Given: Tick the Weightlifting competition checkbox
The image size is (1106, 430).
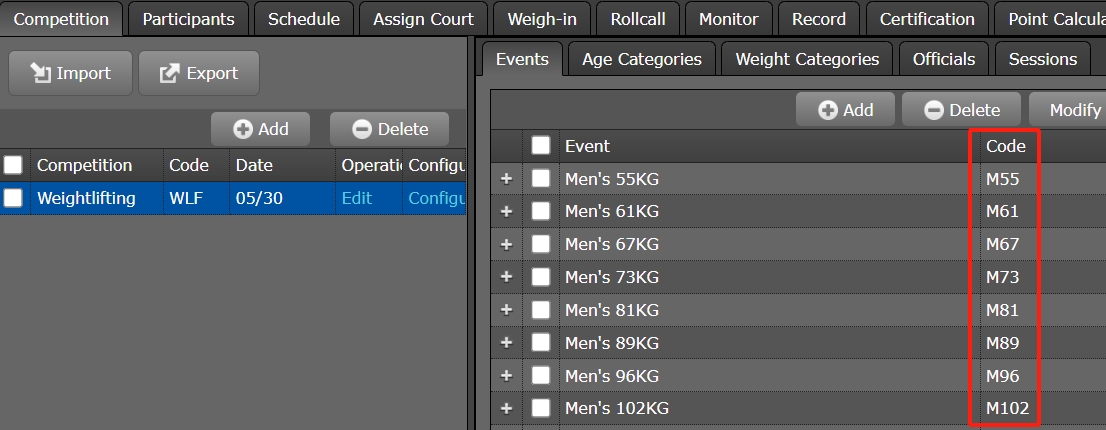Looking at the screenshot, I should click(x=13, y=198).
